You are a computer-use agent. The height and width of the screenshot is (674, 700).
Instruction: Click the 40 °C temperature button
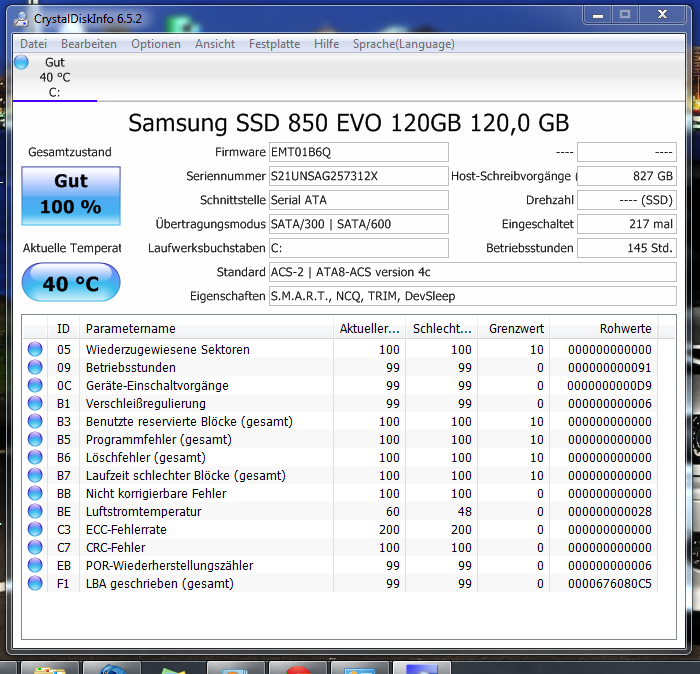pos(71,283)
